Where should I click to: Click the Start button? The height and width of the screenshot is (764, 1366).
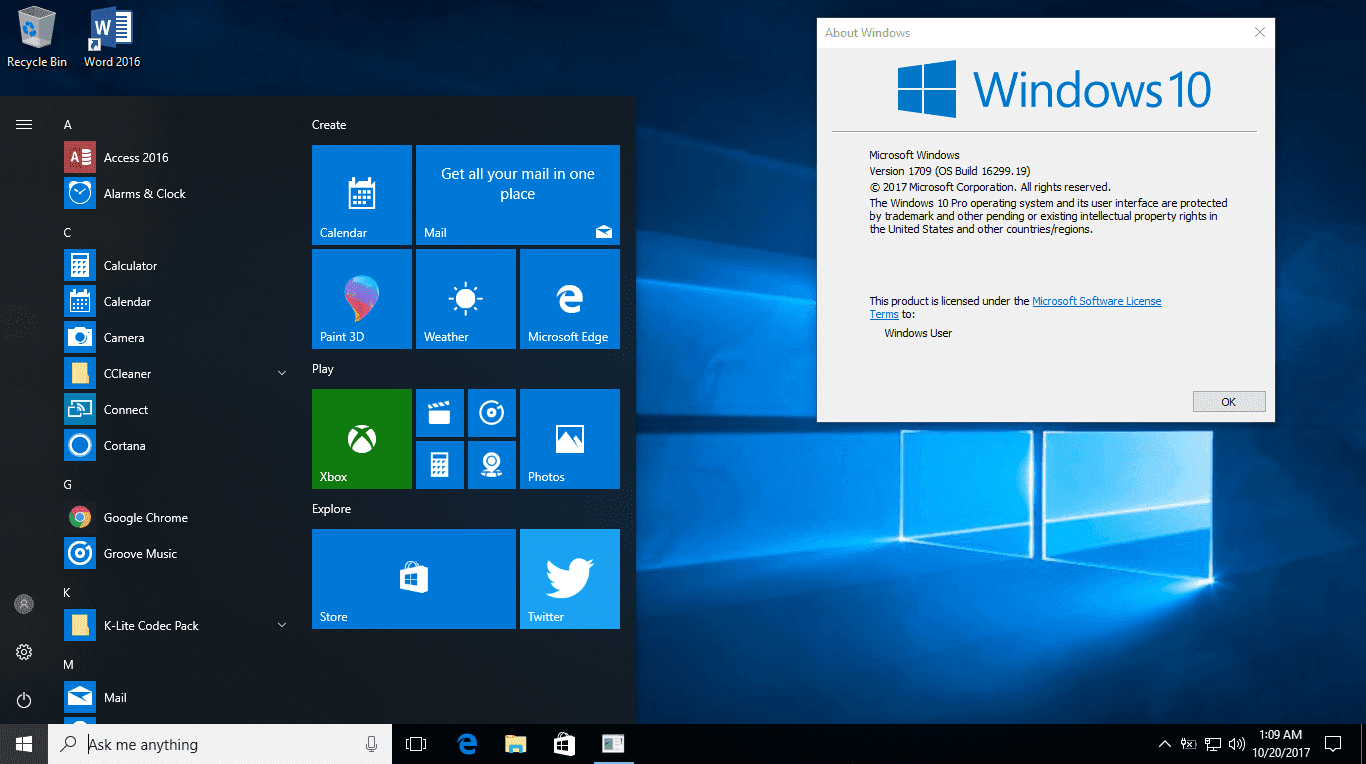coord(24,744)
